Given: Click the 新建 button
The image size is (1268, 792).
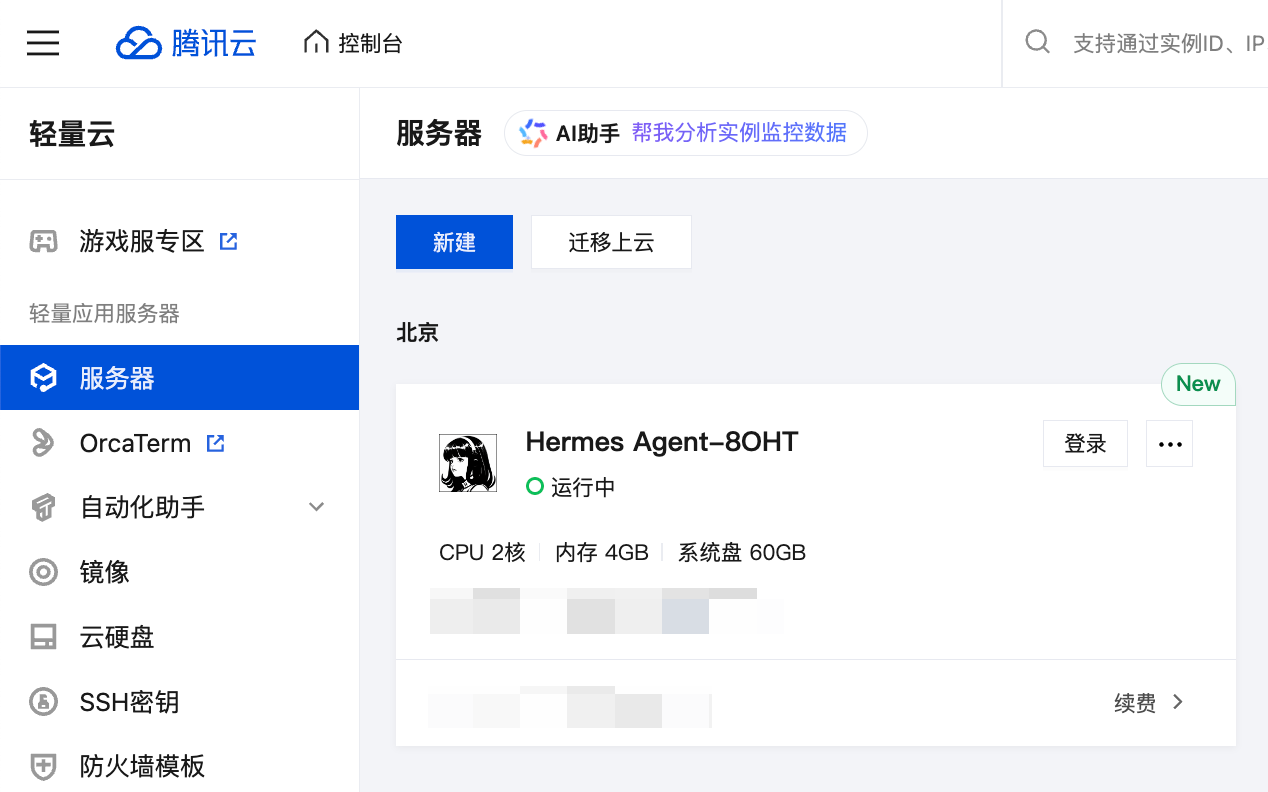Looking at the screenshot, I should tap(454, 242).
